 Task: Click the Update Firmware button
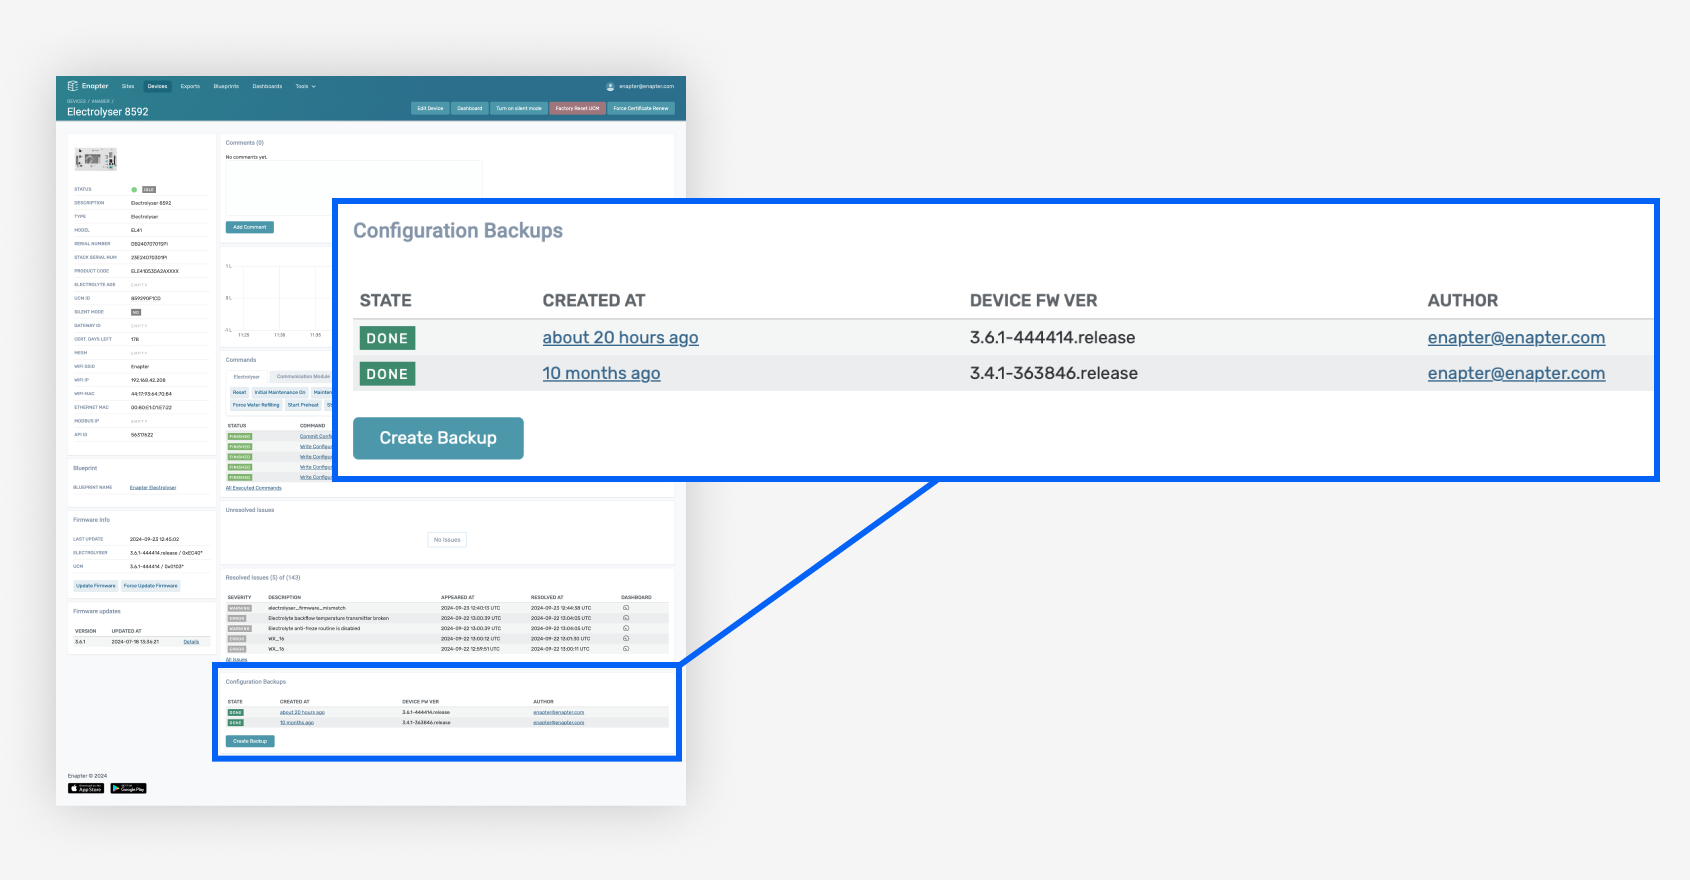click(x=96, y=586)
